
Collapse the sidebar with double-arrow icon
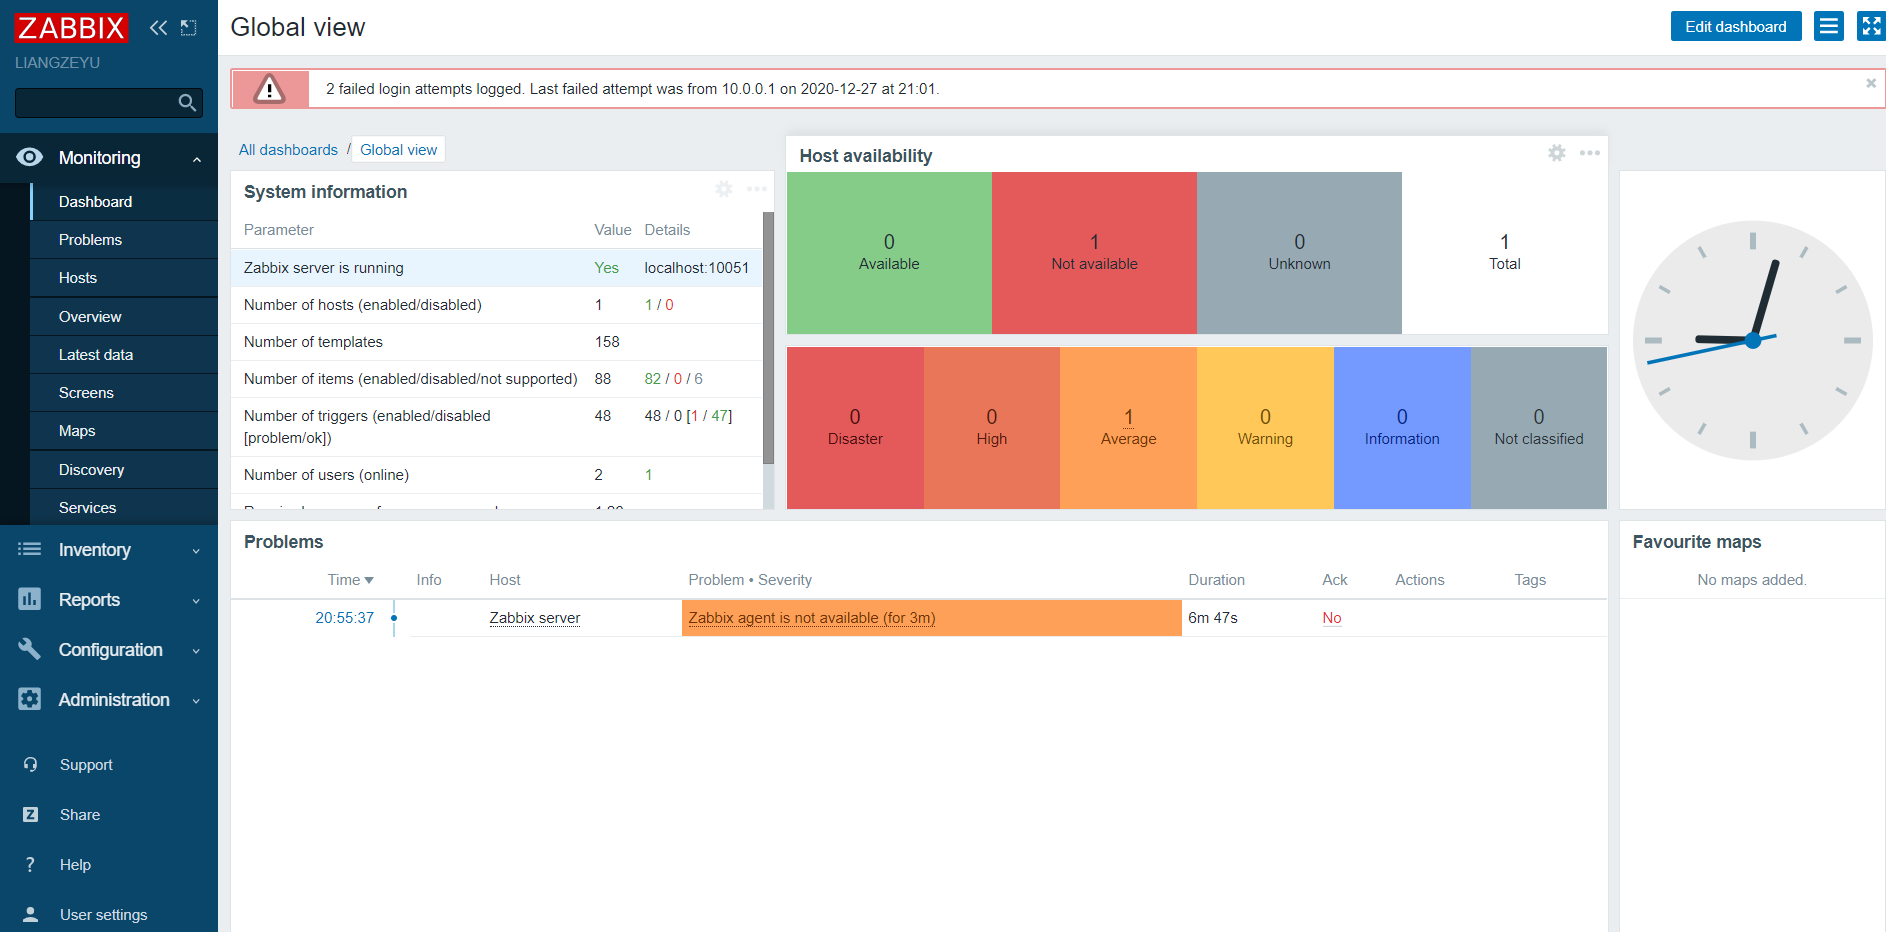point(158,28)
